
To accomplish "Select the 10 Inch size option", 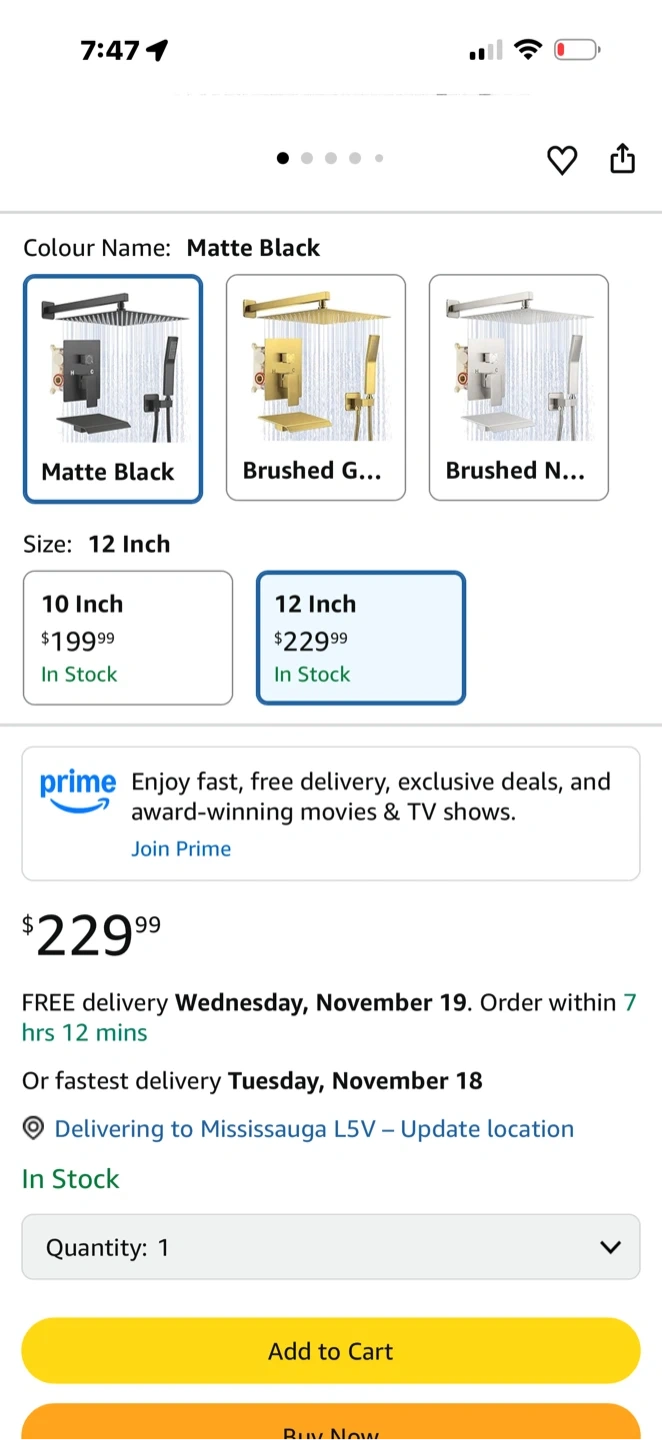I will pos(128,638).
